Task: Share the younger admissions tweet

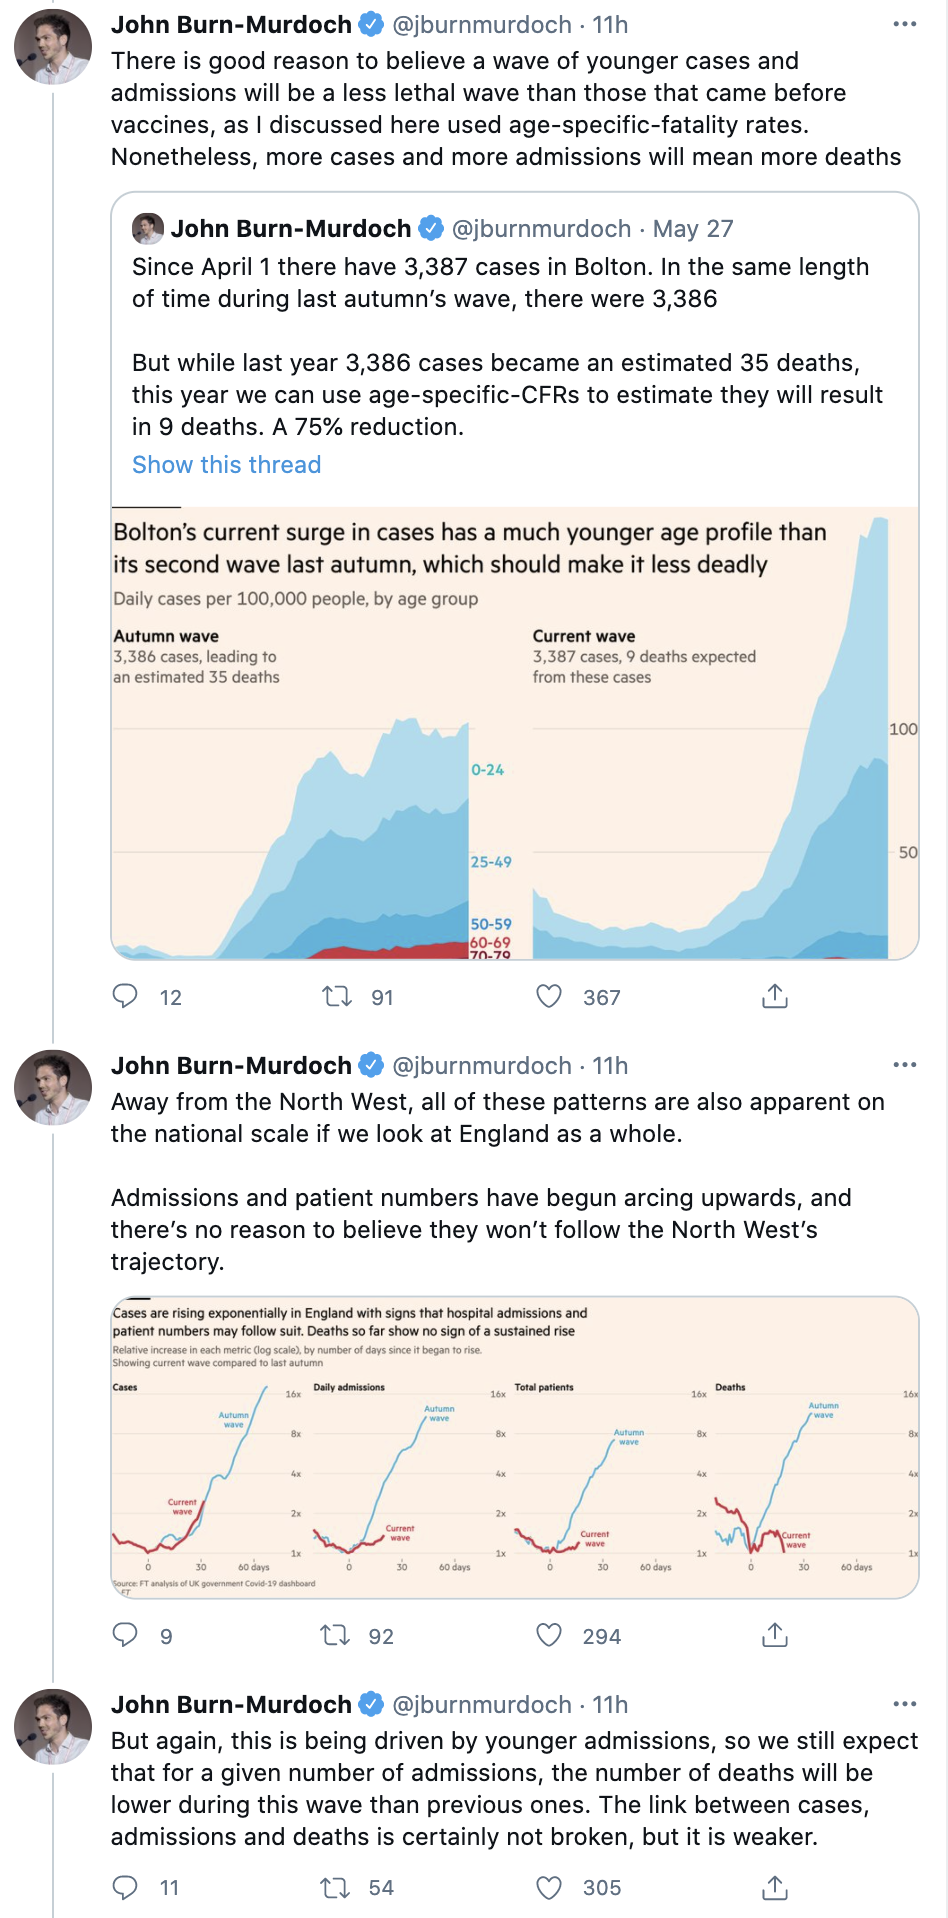Action: click(x=775, y=1887)
